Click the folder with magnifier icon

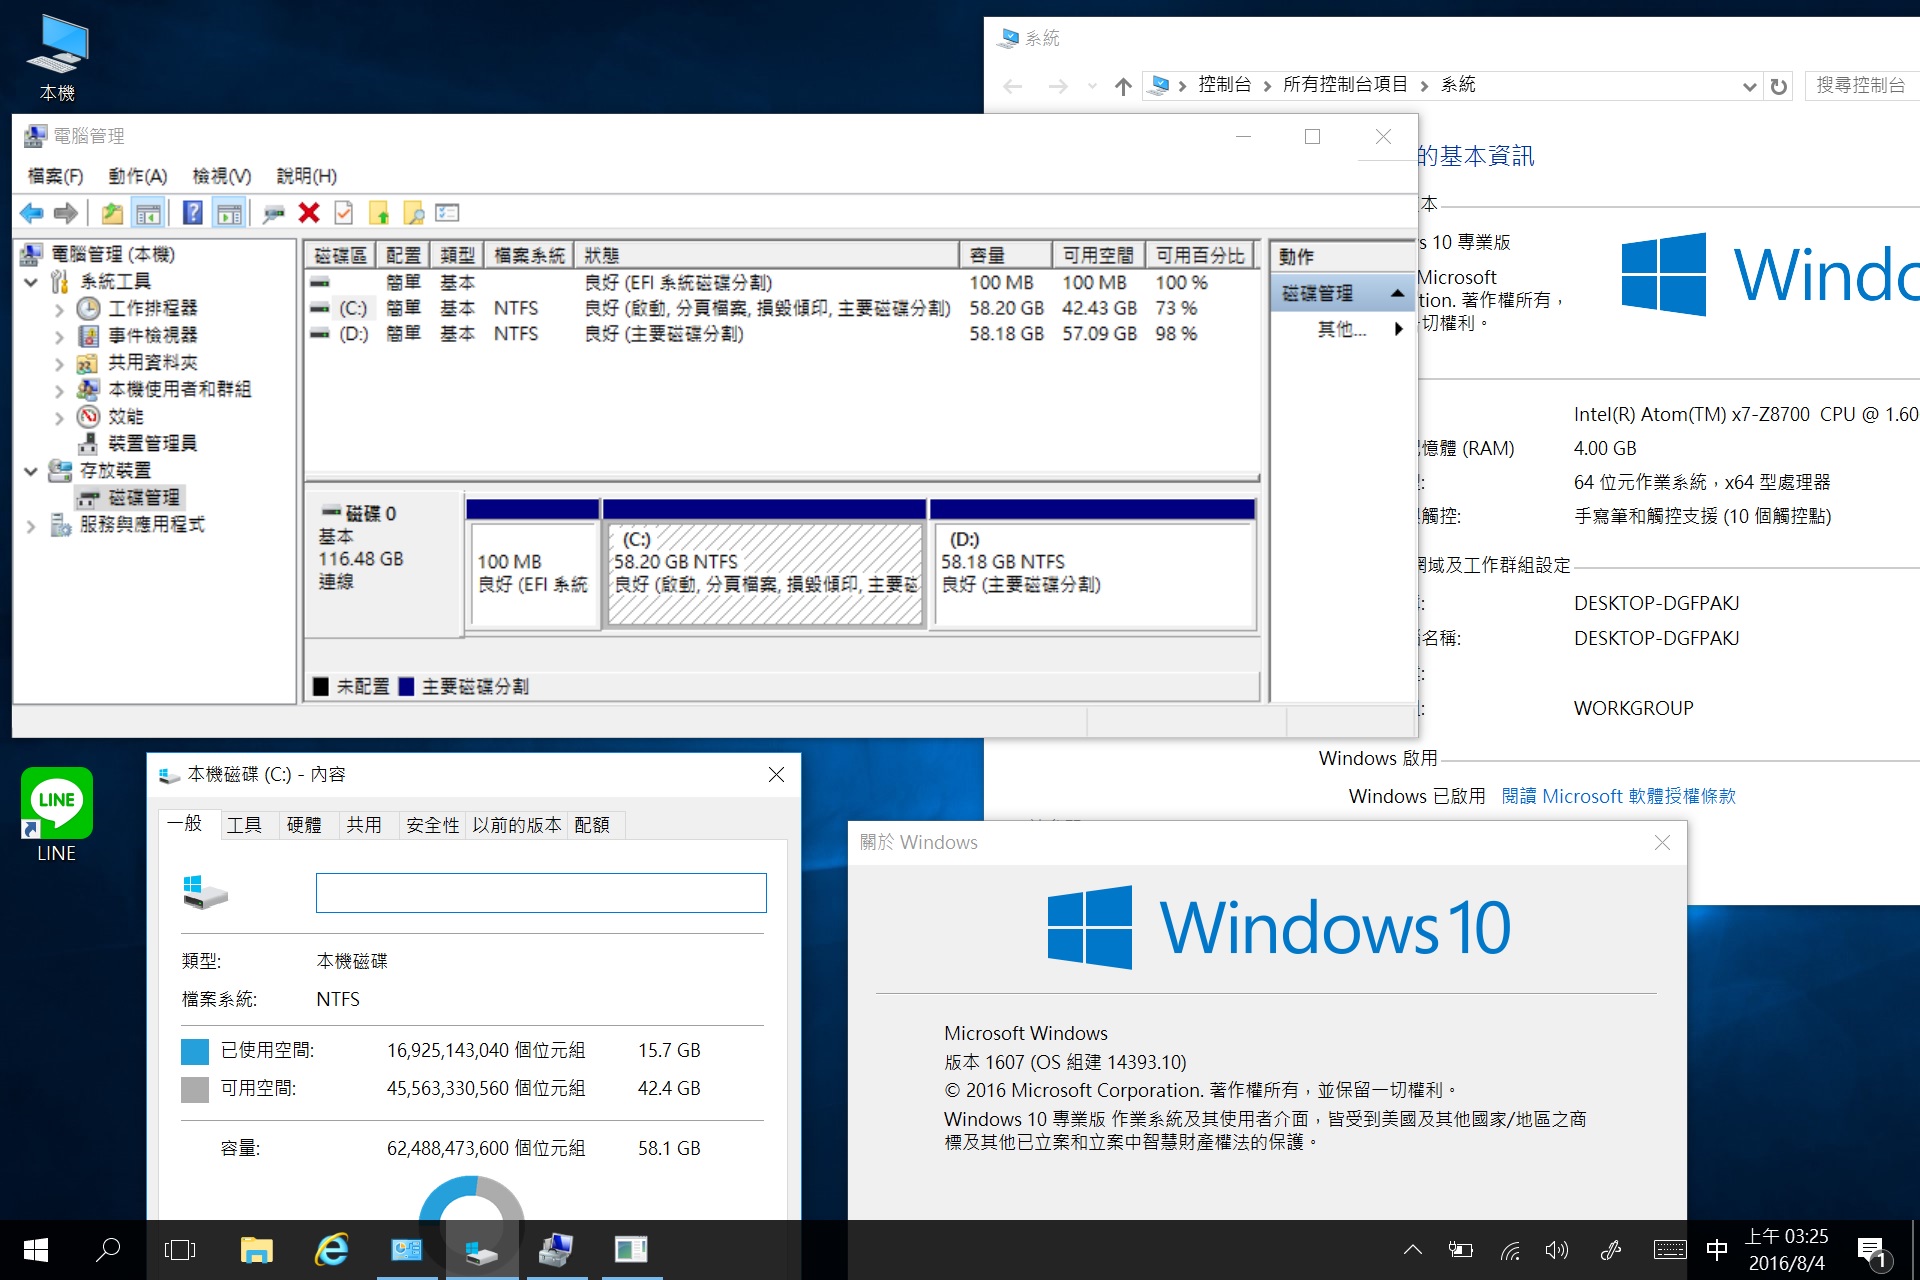(x=414, y=213)
